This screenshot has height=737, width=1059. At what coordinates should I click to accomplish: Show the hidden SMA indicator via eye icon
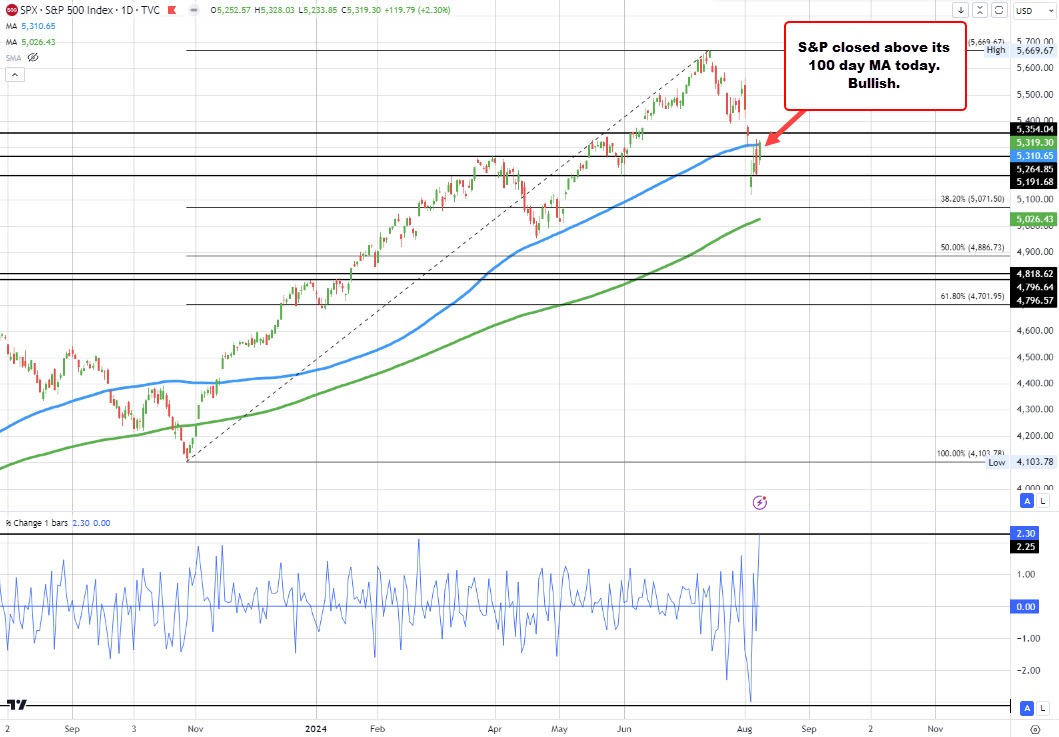[x=32, y=57]
